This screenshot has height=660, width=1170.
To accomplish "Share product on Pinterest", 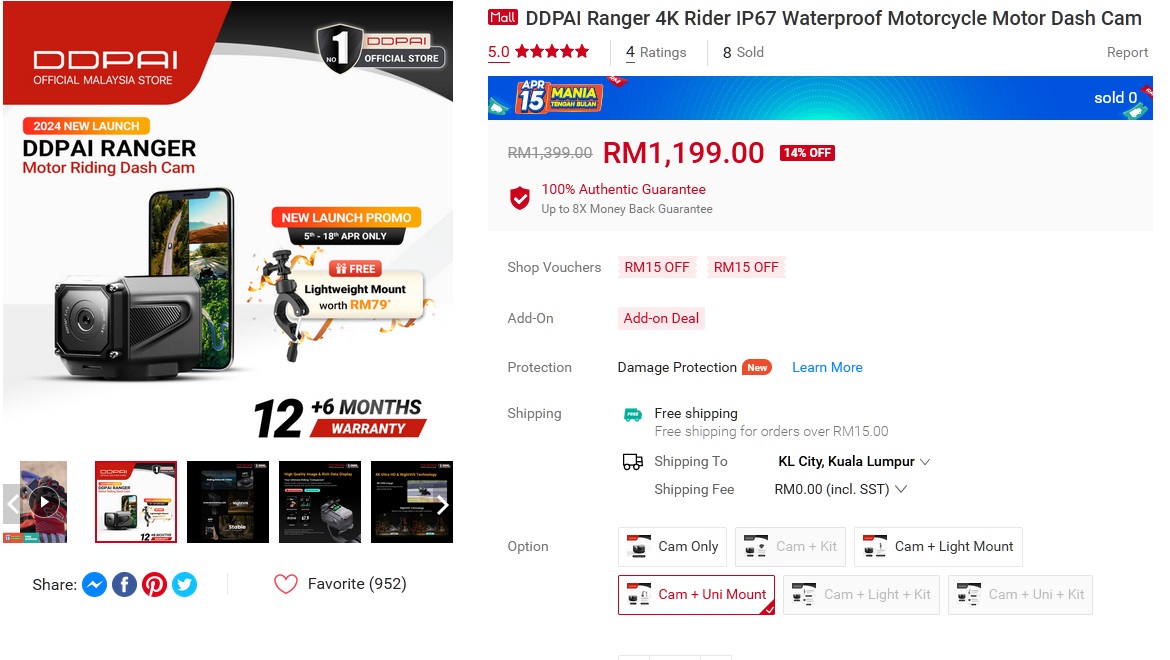I will click(x=154, y=585).
